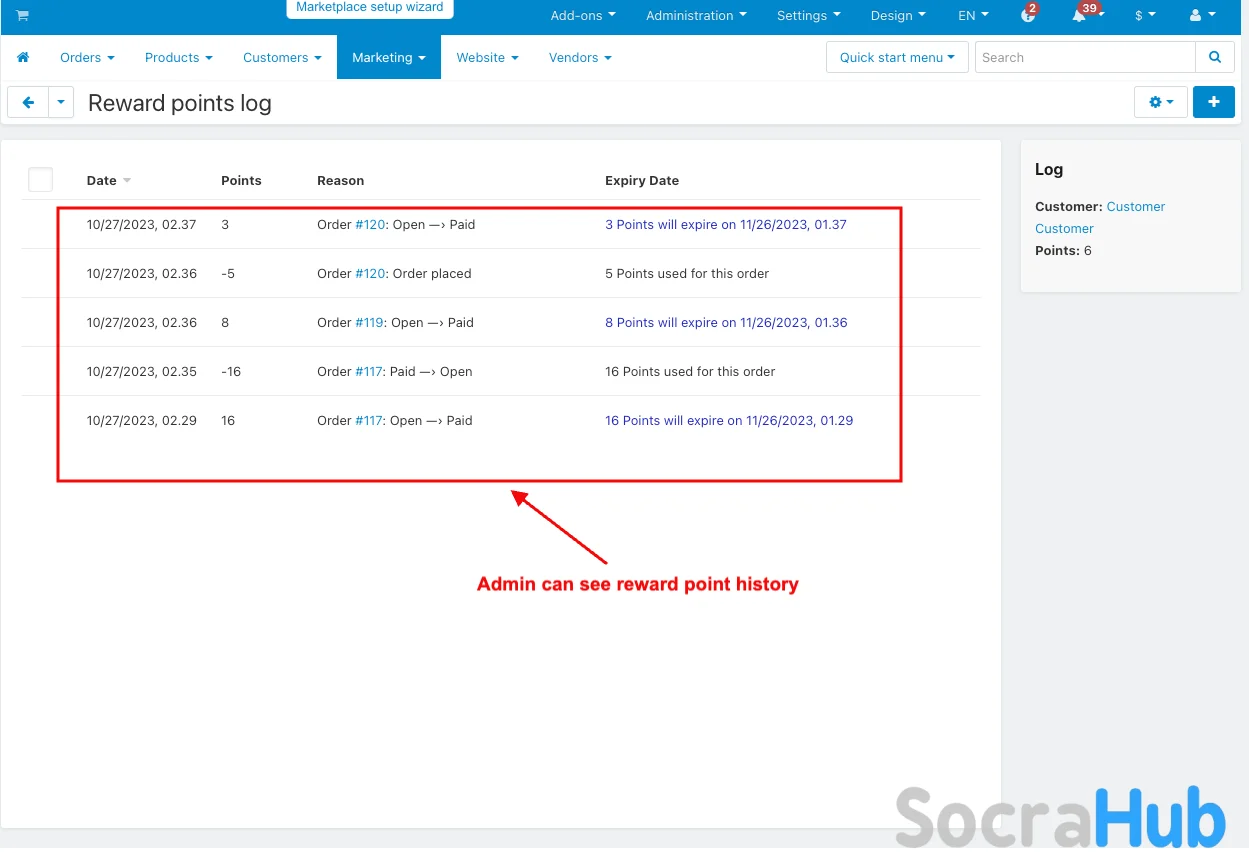Click the shopping cart storefront icon
The width and height of the screenshot is (1249, 853).
click(x=22, y=16)
